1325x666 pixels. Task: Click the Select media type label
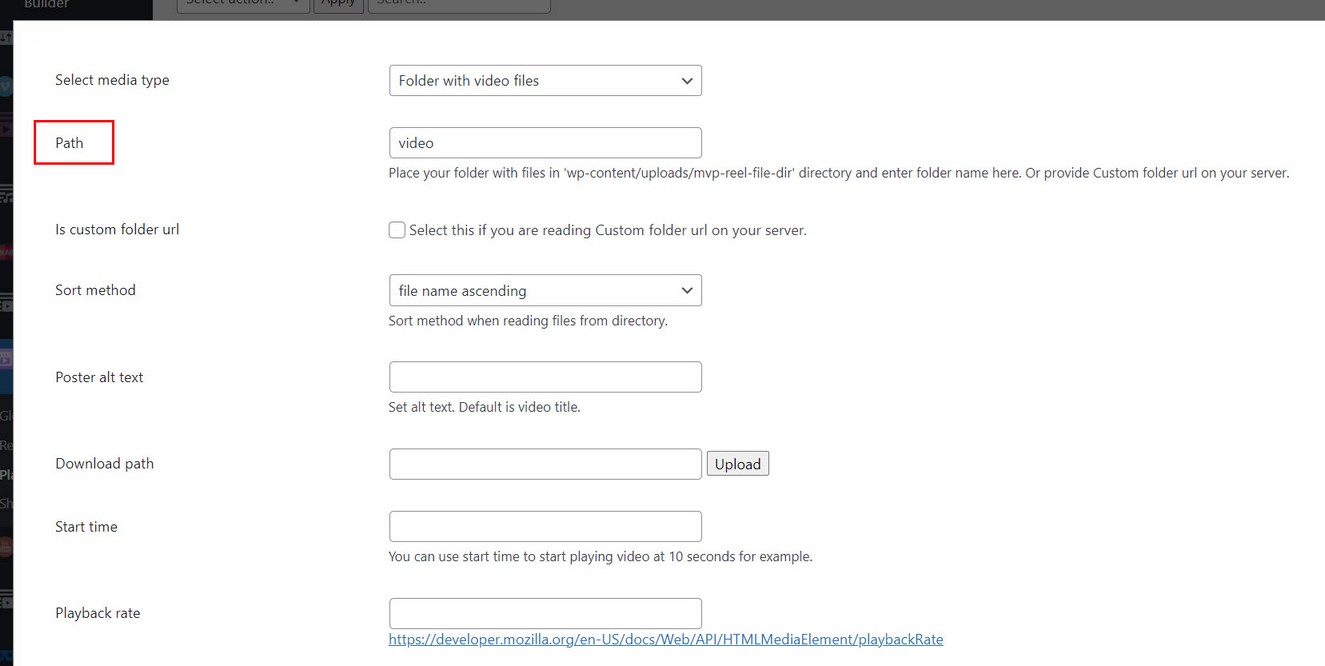tap(112, 80)
